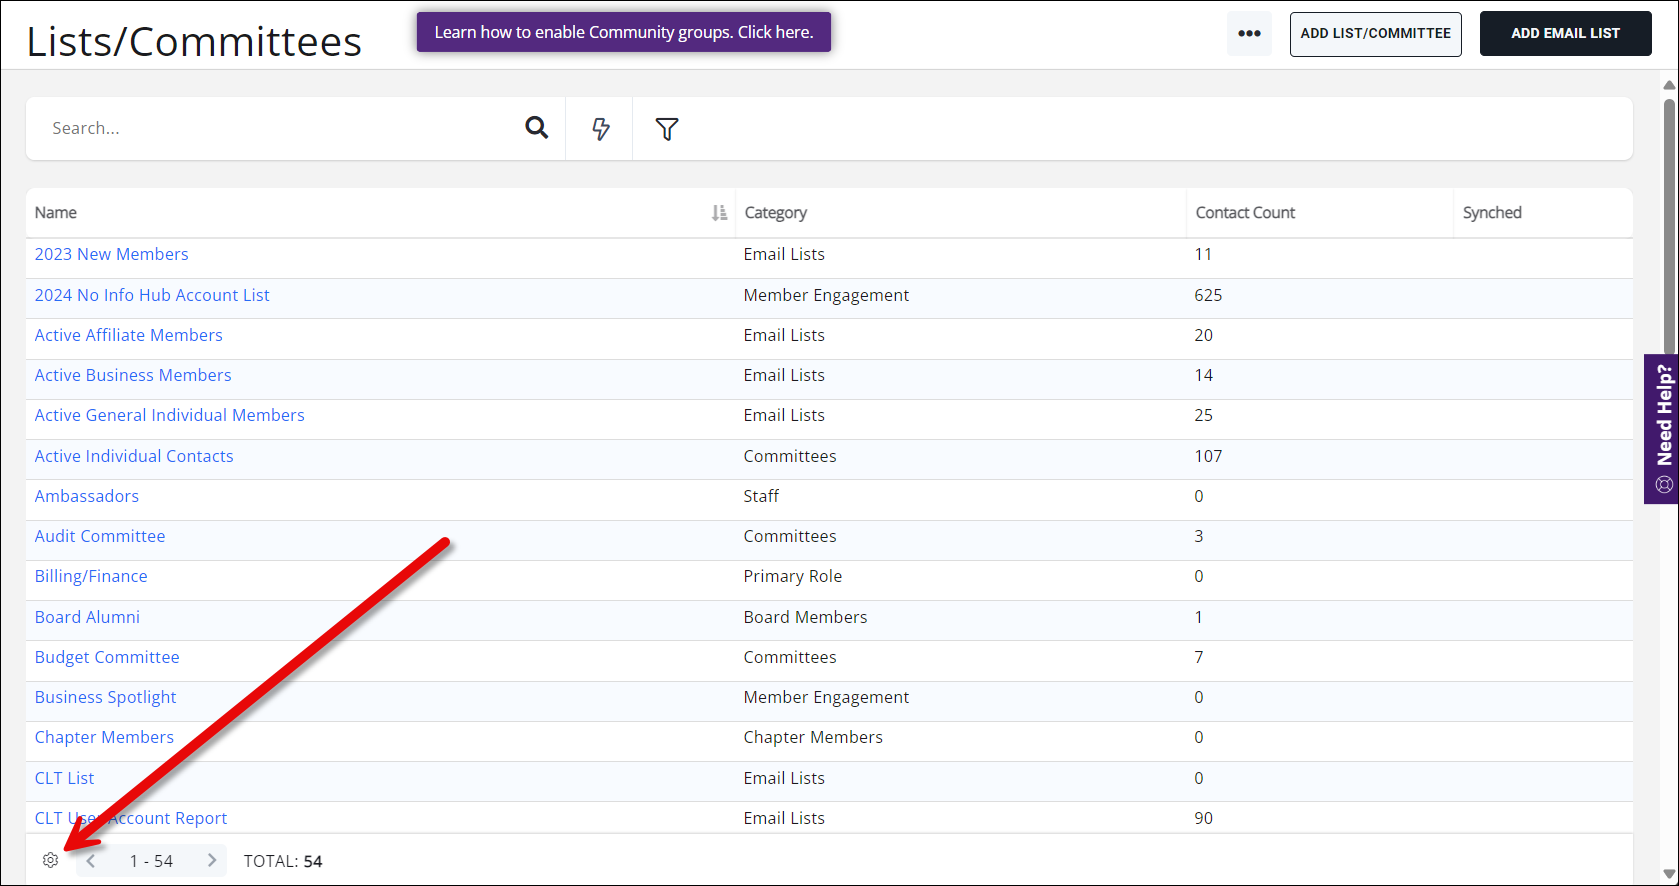Click the Community groups banner

pyautogui.click(x=623, y=32)
